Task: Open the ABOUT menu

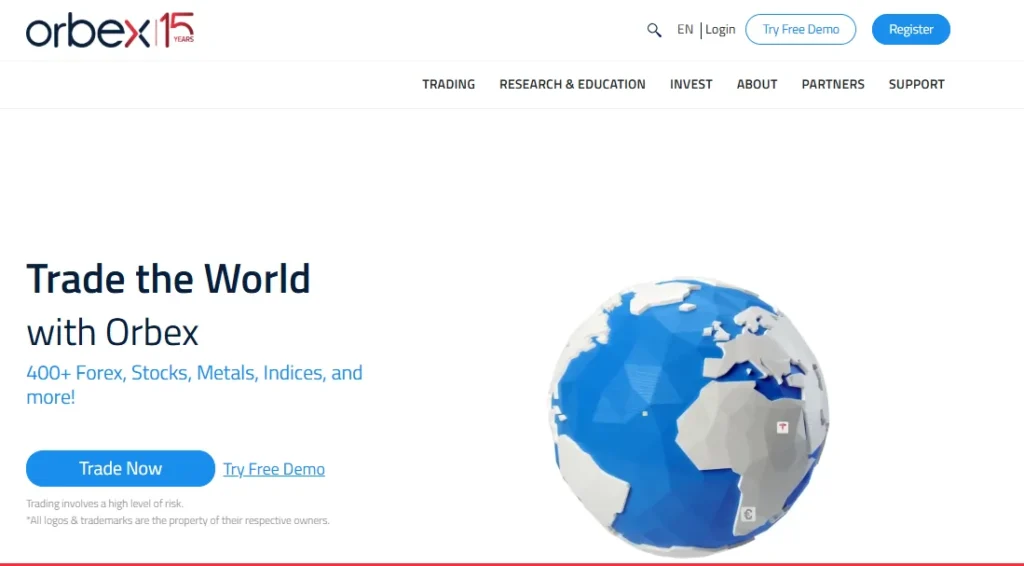Action: 757,84
